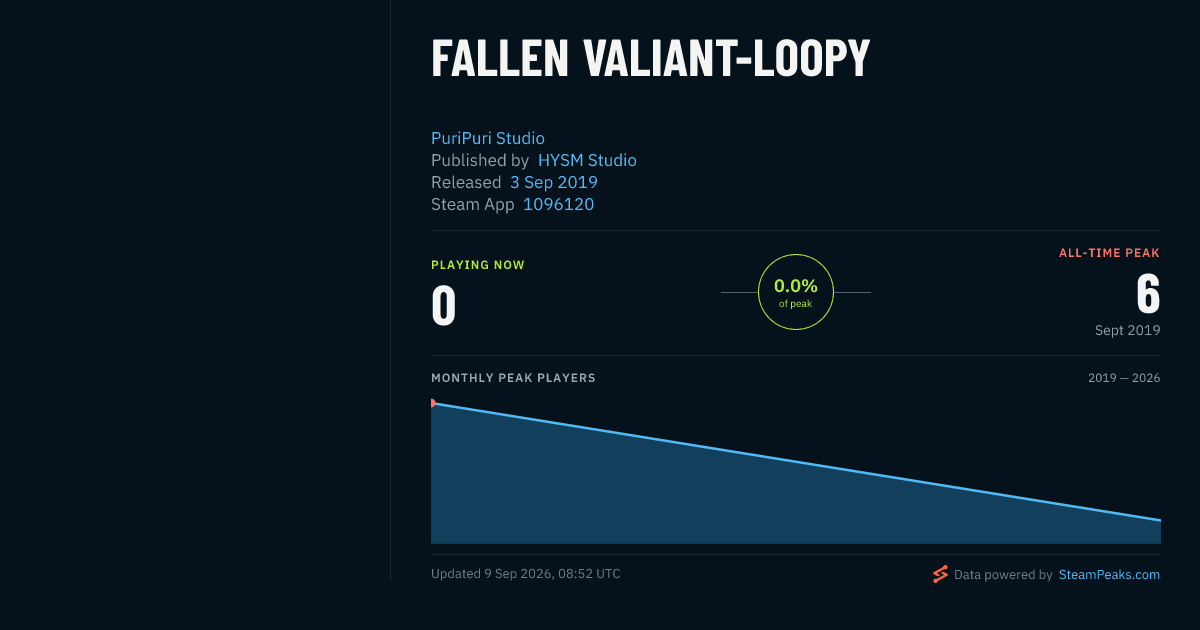
Task: Click the SteamPeaks logo icon
Action: 940,574
